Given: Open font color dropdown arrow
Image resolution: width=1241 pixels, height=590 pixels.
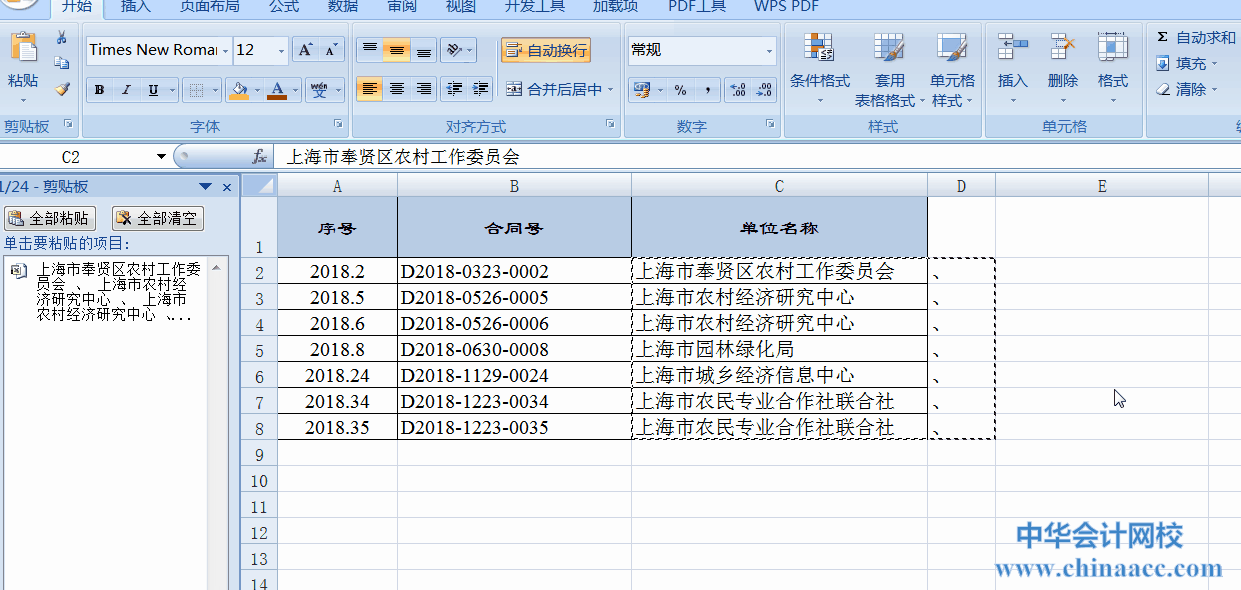Looking at the screenshot, I should point(295,90).
